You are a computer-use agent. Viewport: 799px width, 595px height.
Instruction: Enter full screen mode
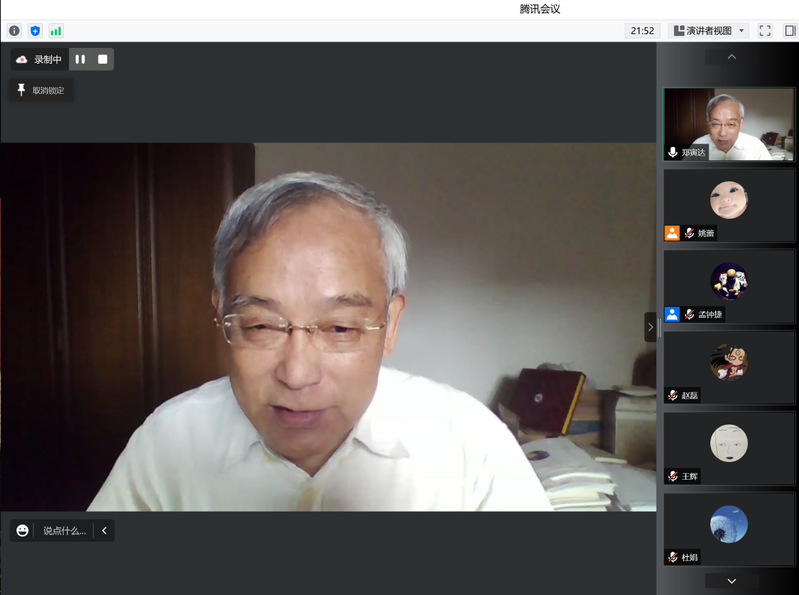click(x=765, y=31)
